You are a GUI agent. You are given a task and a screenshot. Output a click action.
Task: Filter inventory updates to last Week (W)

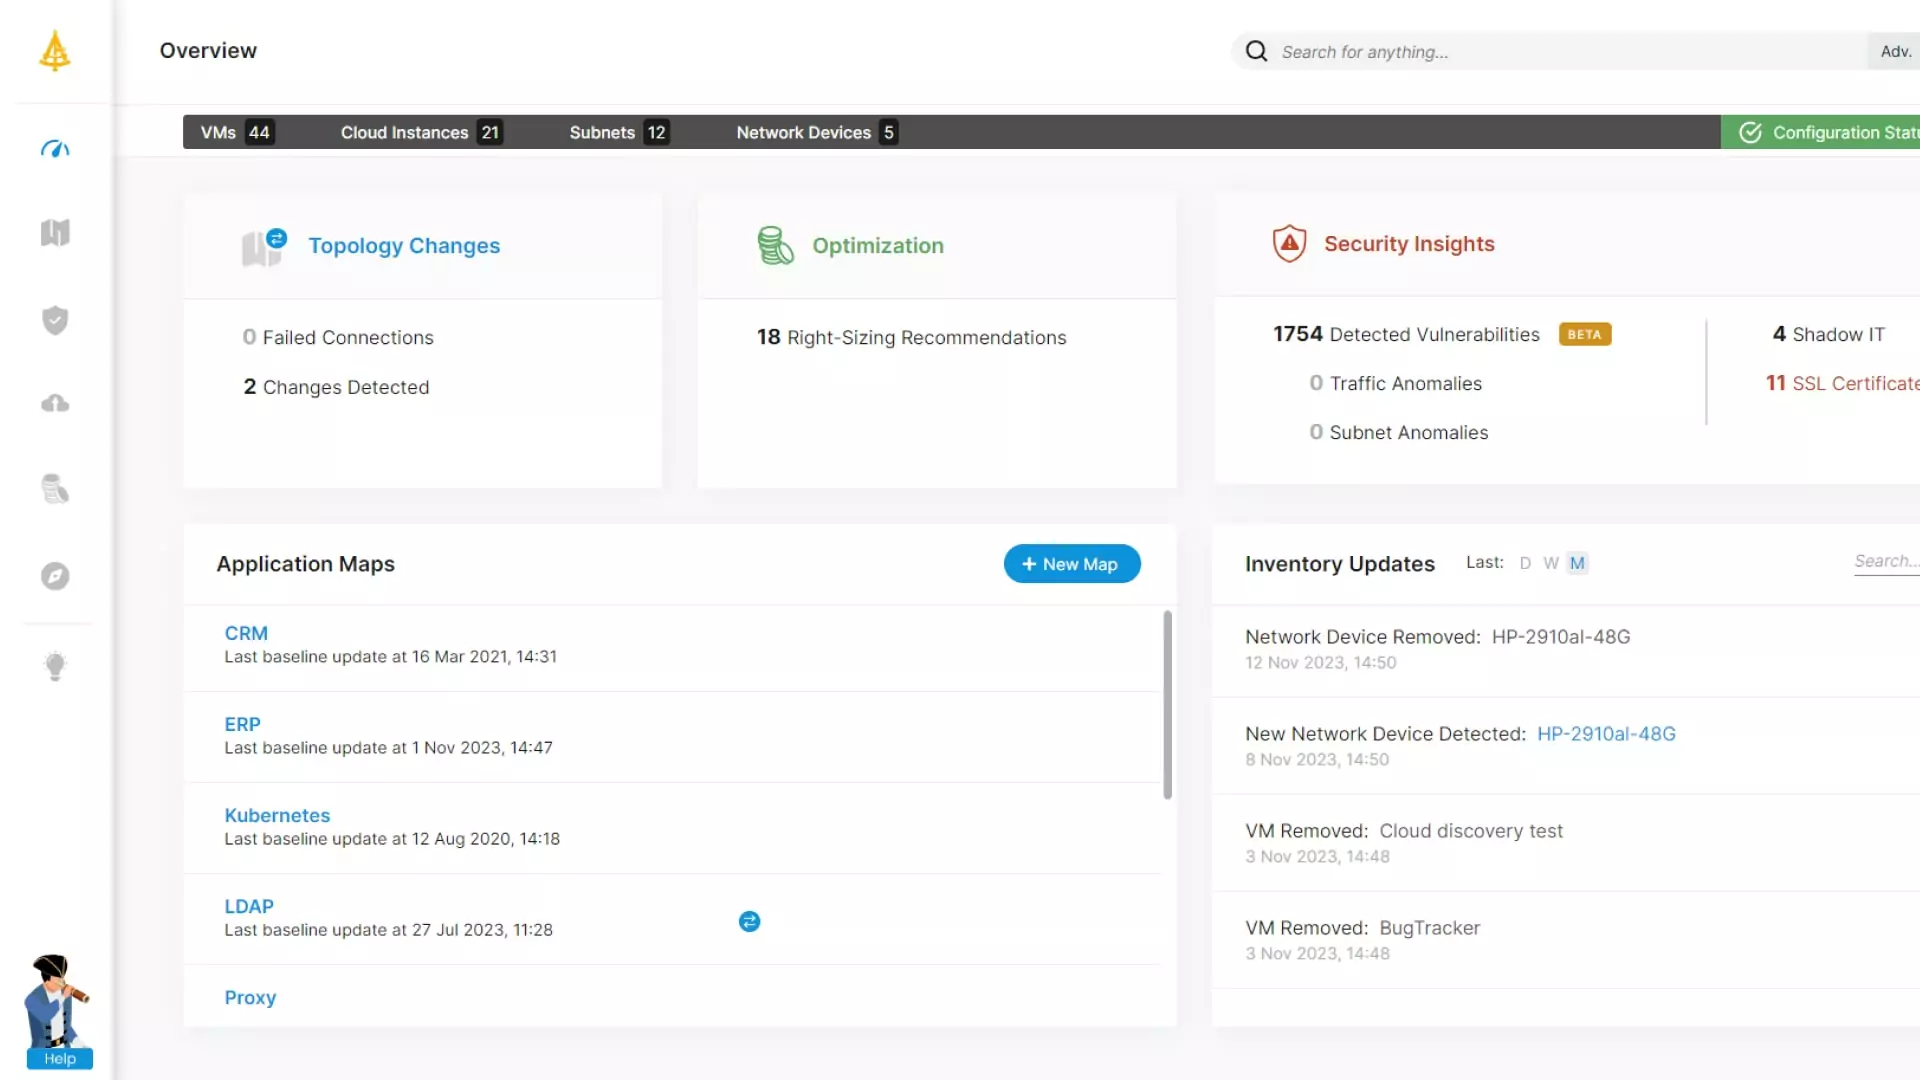pos(1550,563)
